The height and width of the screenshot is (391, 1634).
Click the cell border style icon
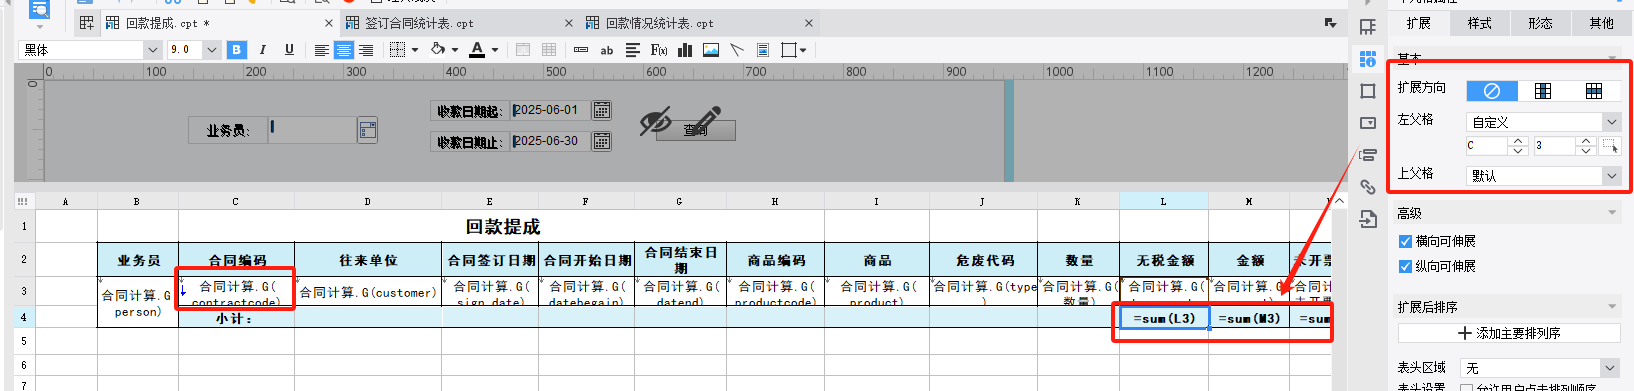(397, 50)
